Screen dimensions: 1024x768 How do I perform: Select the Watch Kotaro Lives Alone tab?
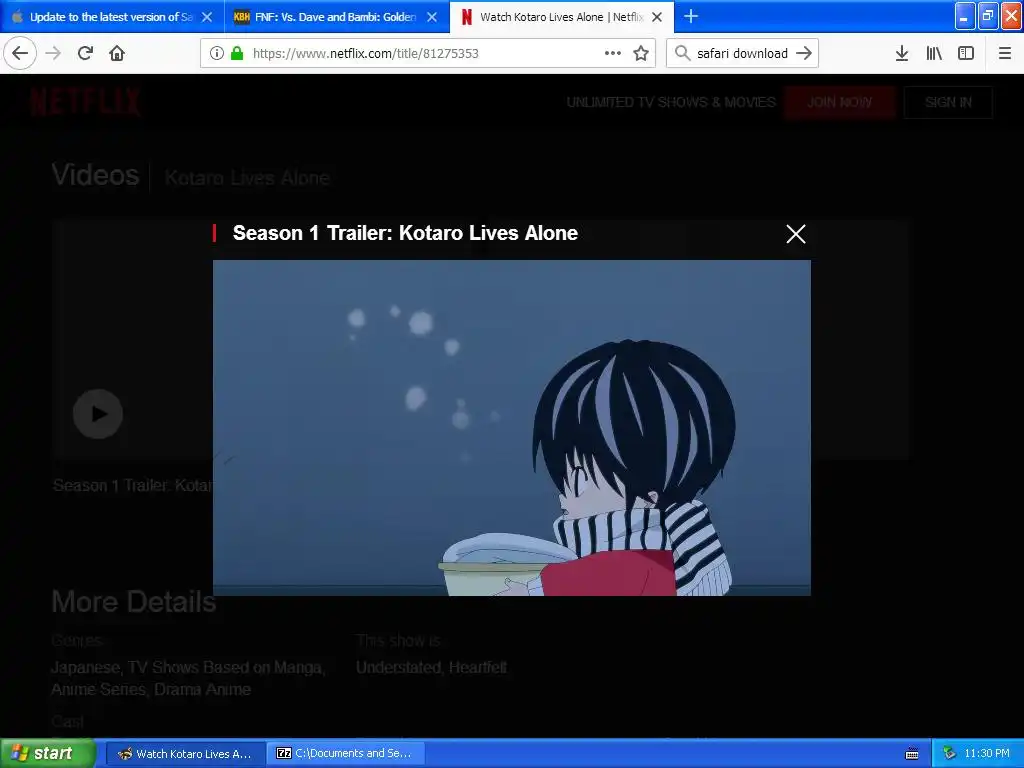click(562, 16)
